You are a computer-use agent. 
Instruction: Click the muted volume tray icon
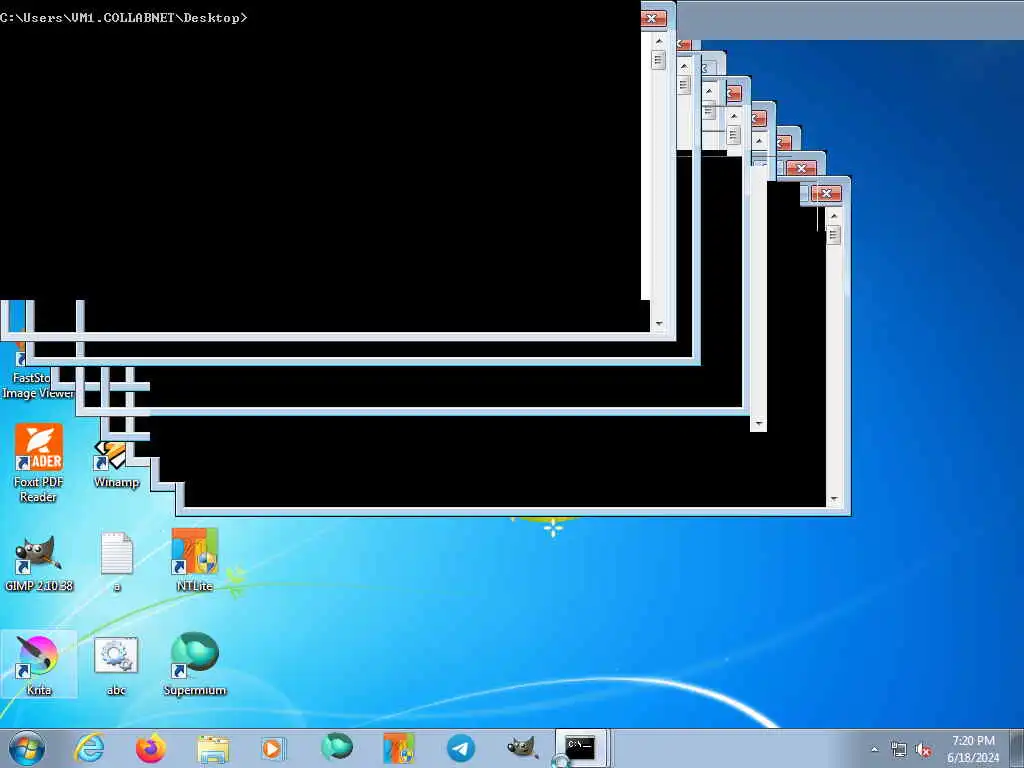pos(923,750)
